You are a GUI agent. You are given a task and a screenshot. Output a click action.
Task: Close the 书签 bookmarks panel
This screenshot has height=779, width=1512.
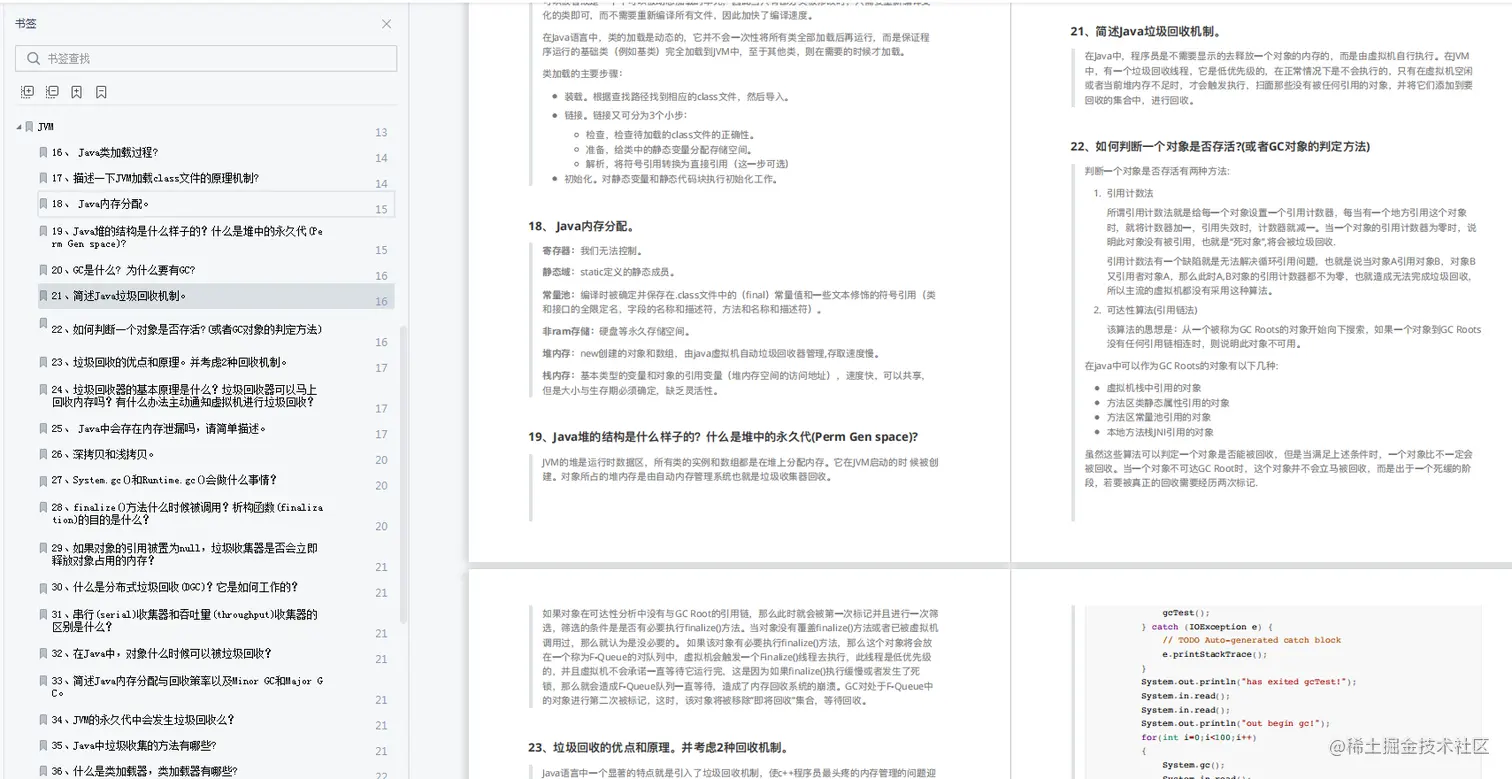tap(386, 23)
